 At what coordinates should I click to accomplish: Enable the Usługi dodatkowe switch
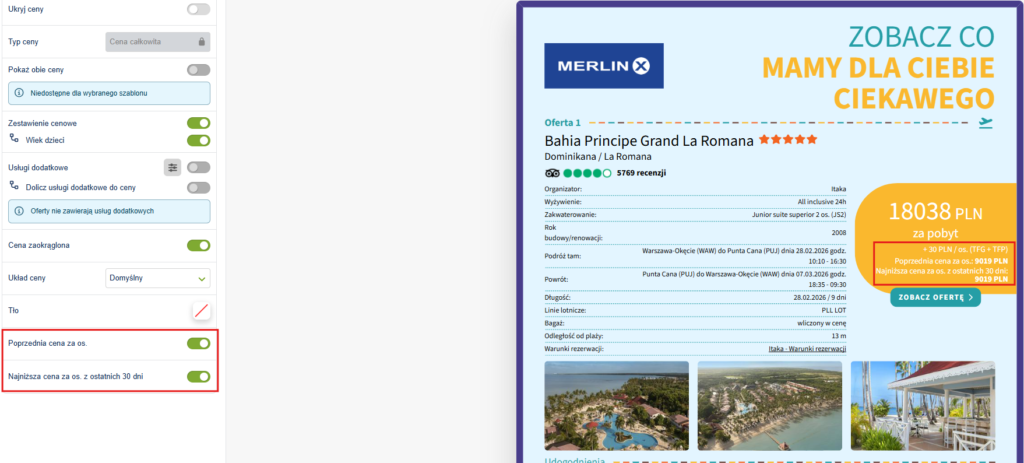tap(199, 168)
